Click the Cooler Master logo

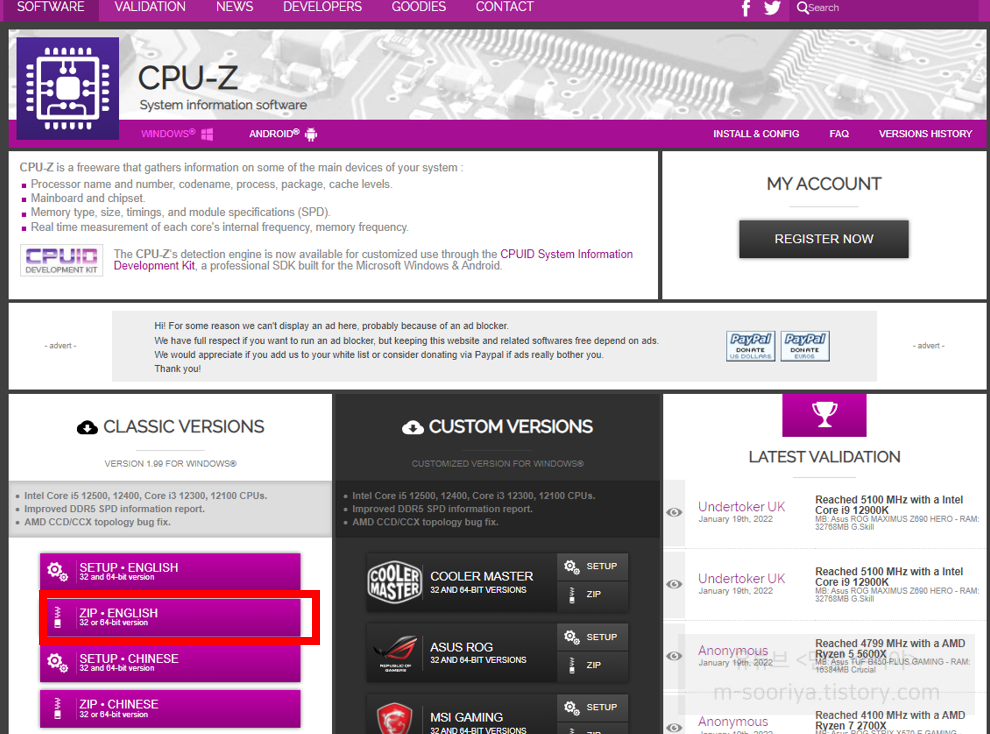pyautogui.click(x=395, y=582)
